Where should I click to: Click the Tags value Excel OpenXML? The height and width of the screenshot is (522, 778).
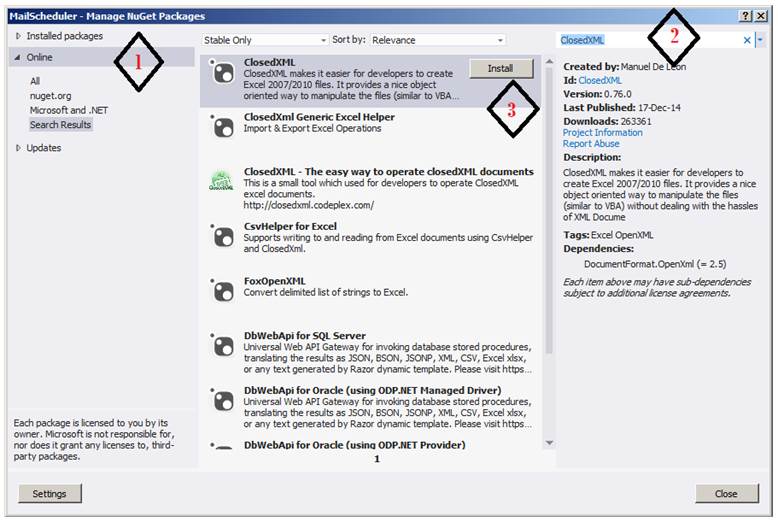(x=622, y=235)
